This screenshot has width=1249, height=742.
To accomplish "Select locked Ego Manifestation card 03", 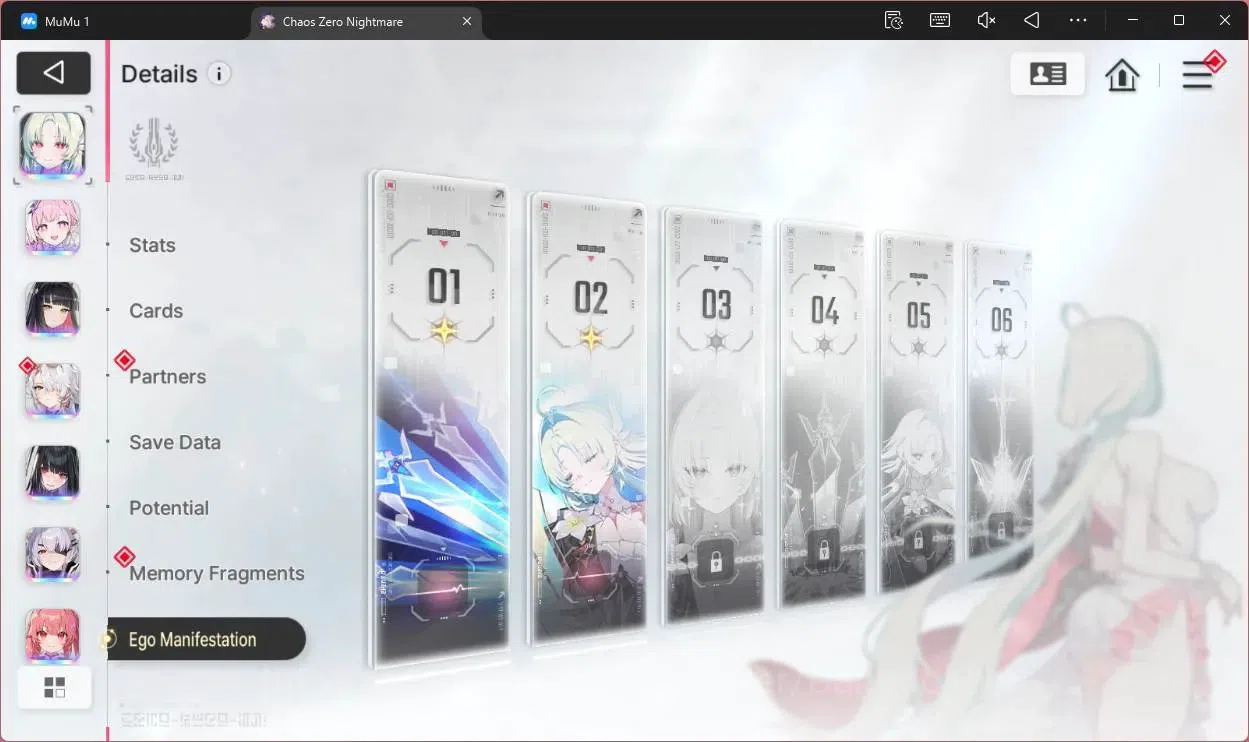I will 715,415.
